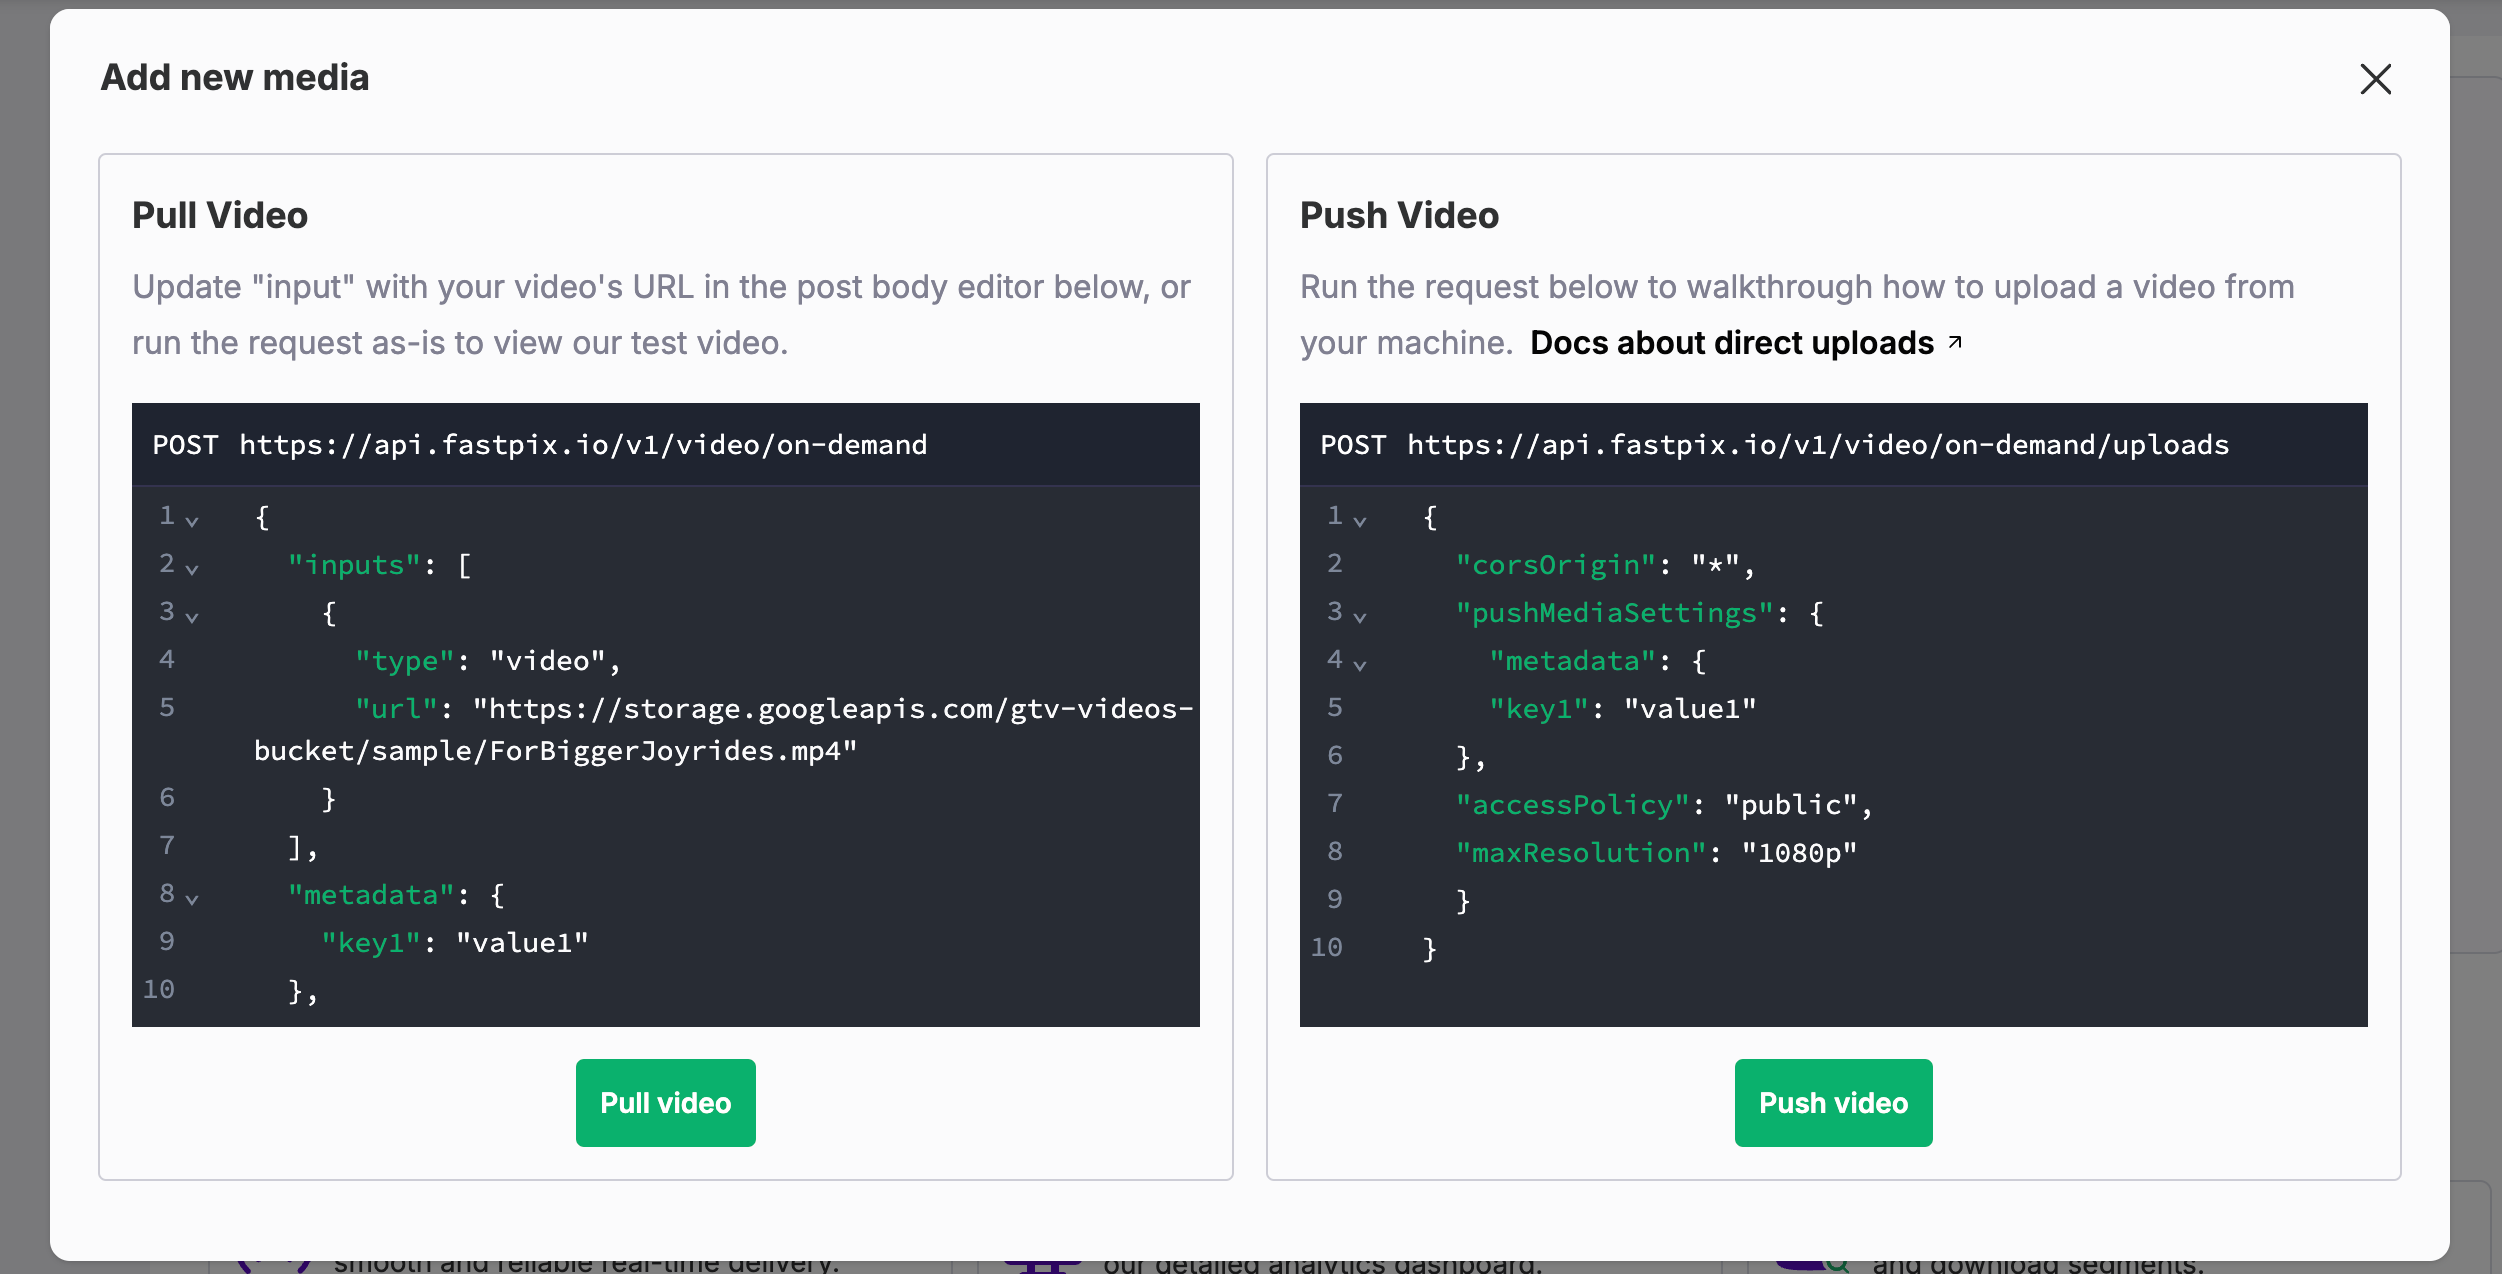Click the Add new media title
Viewport: 2502px width, 1274px height.
coord(235,77)
